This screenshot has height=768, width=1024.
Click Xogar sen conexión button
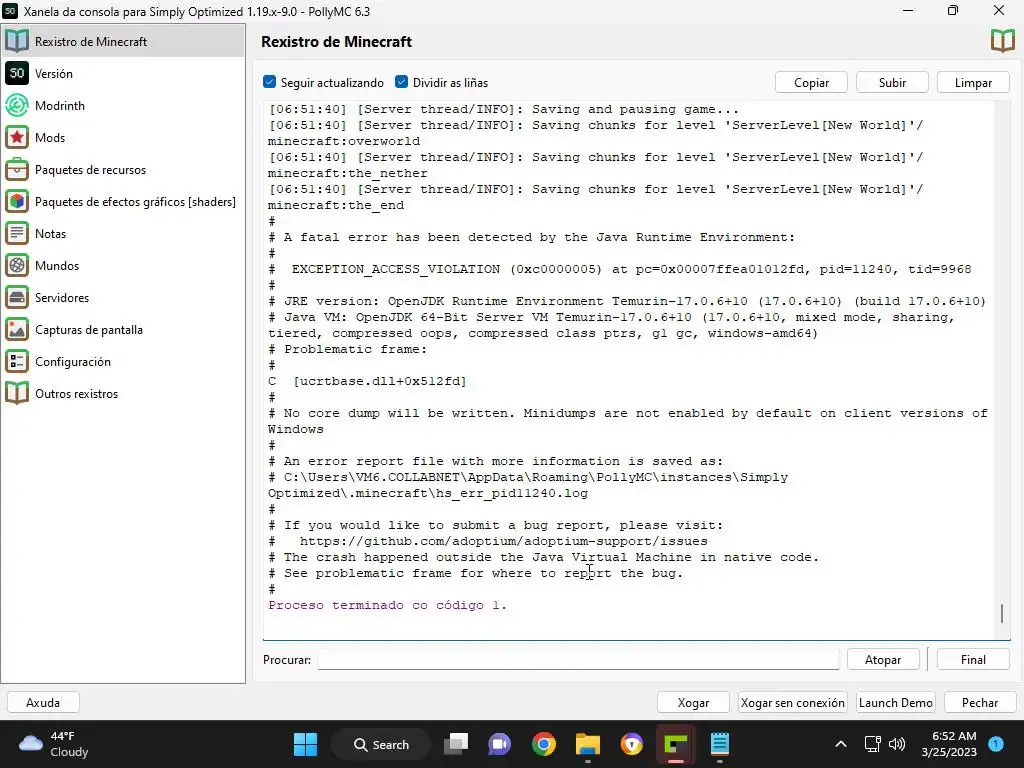coord(792,703)
